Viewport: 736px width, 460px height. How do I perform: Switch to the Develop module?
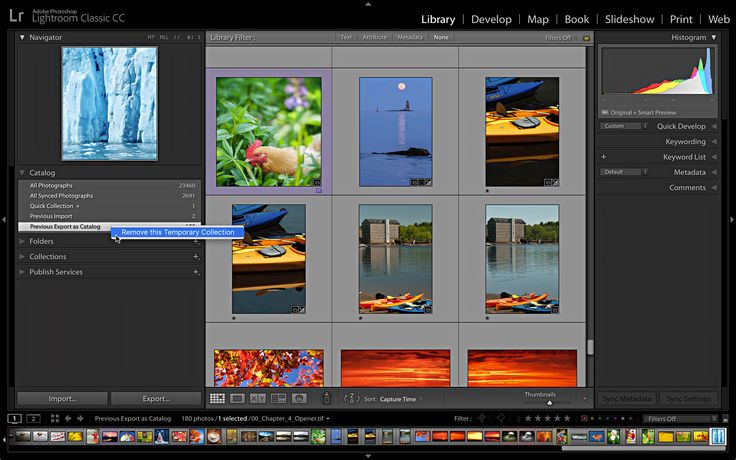click(x=491, y=19)
